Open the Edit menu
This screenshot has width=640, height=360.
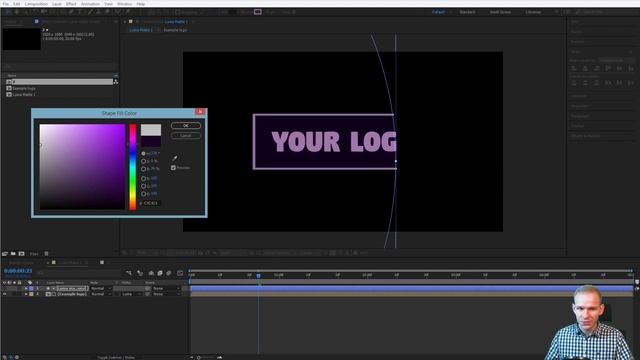pyautogui.click(x=17, y=4)
